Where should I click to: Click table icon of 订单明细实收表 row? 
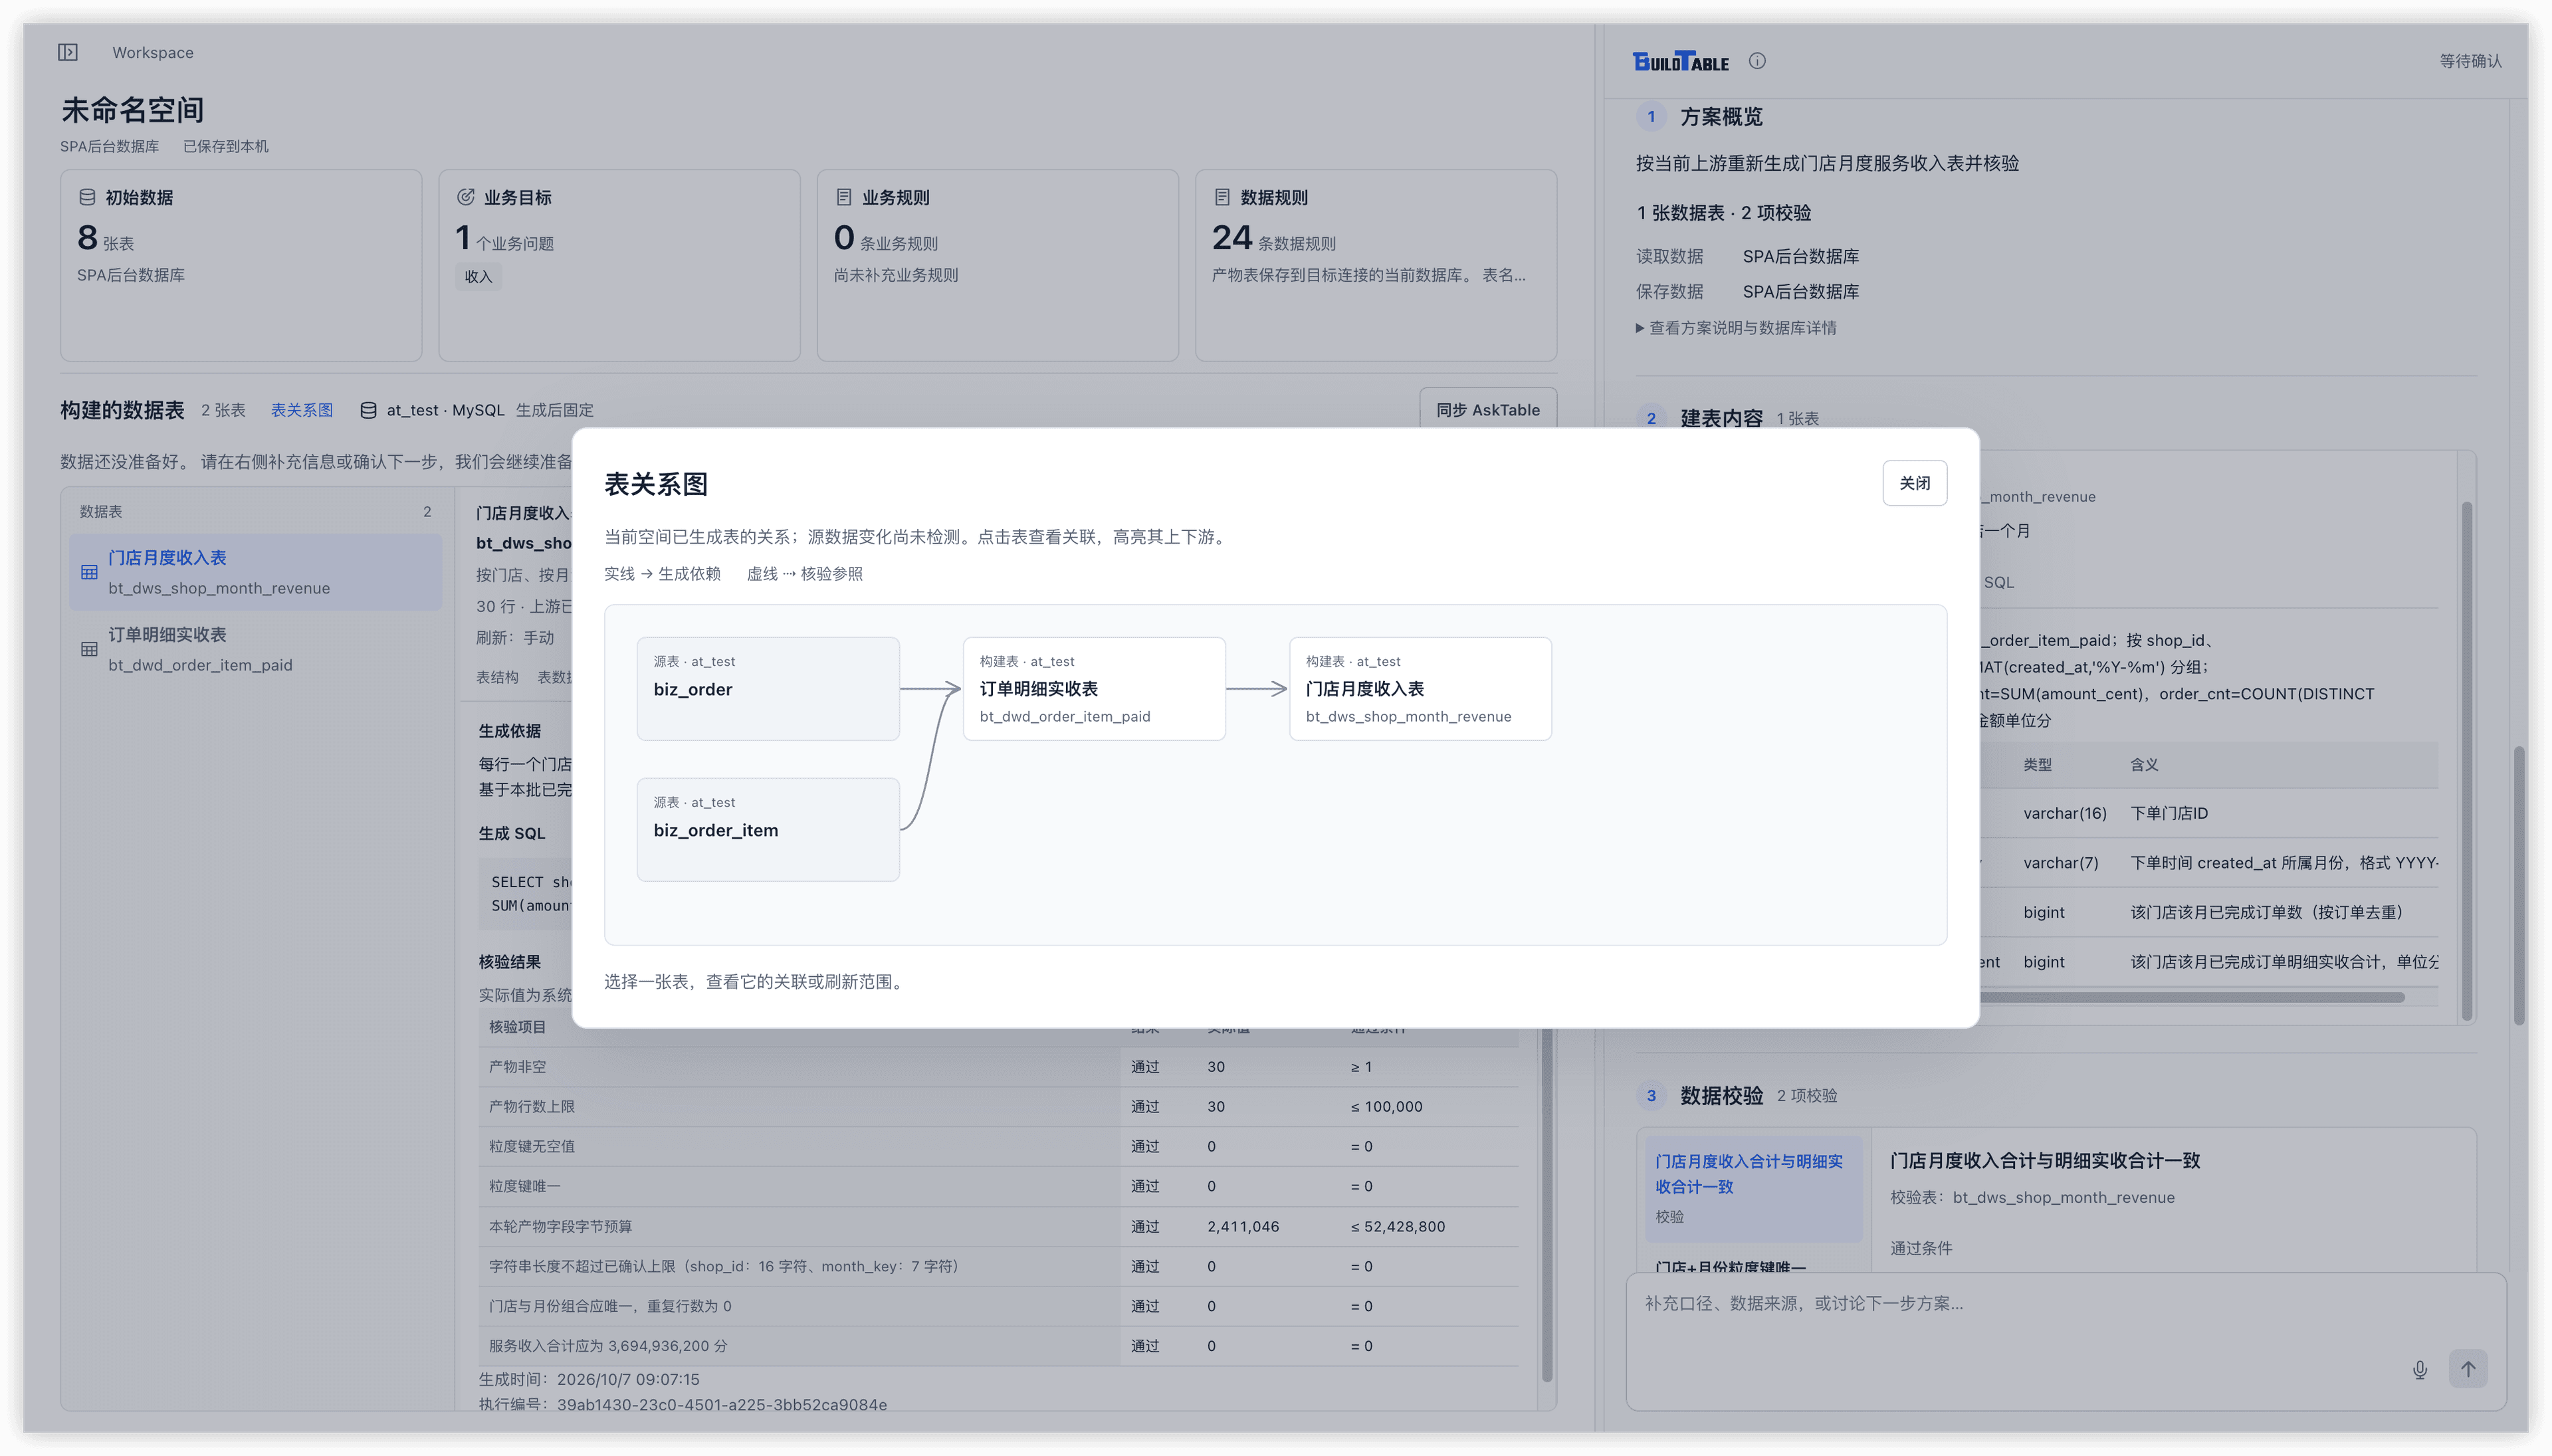[x=89, y=649]
